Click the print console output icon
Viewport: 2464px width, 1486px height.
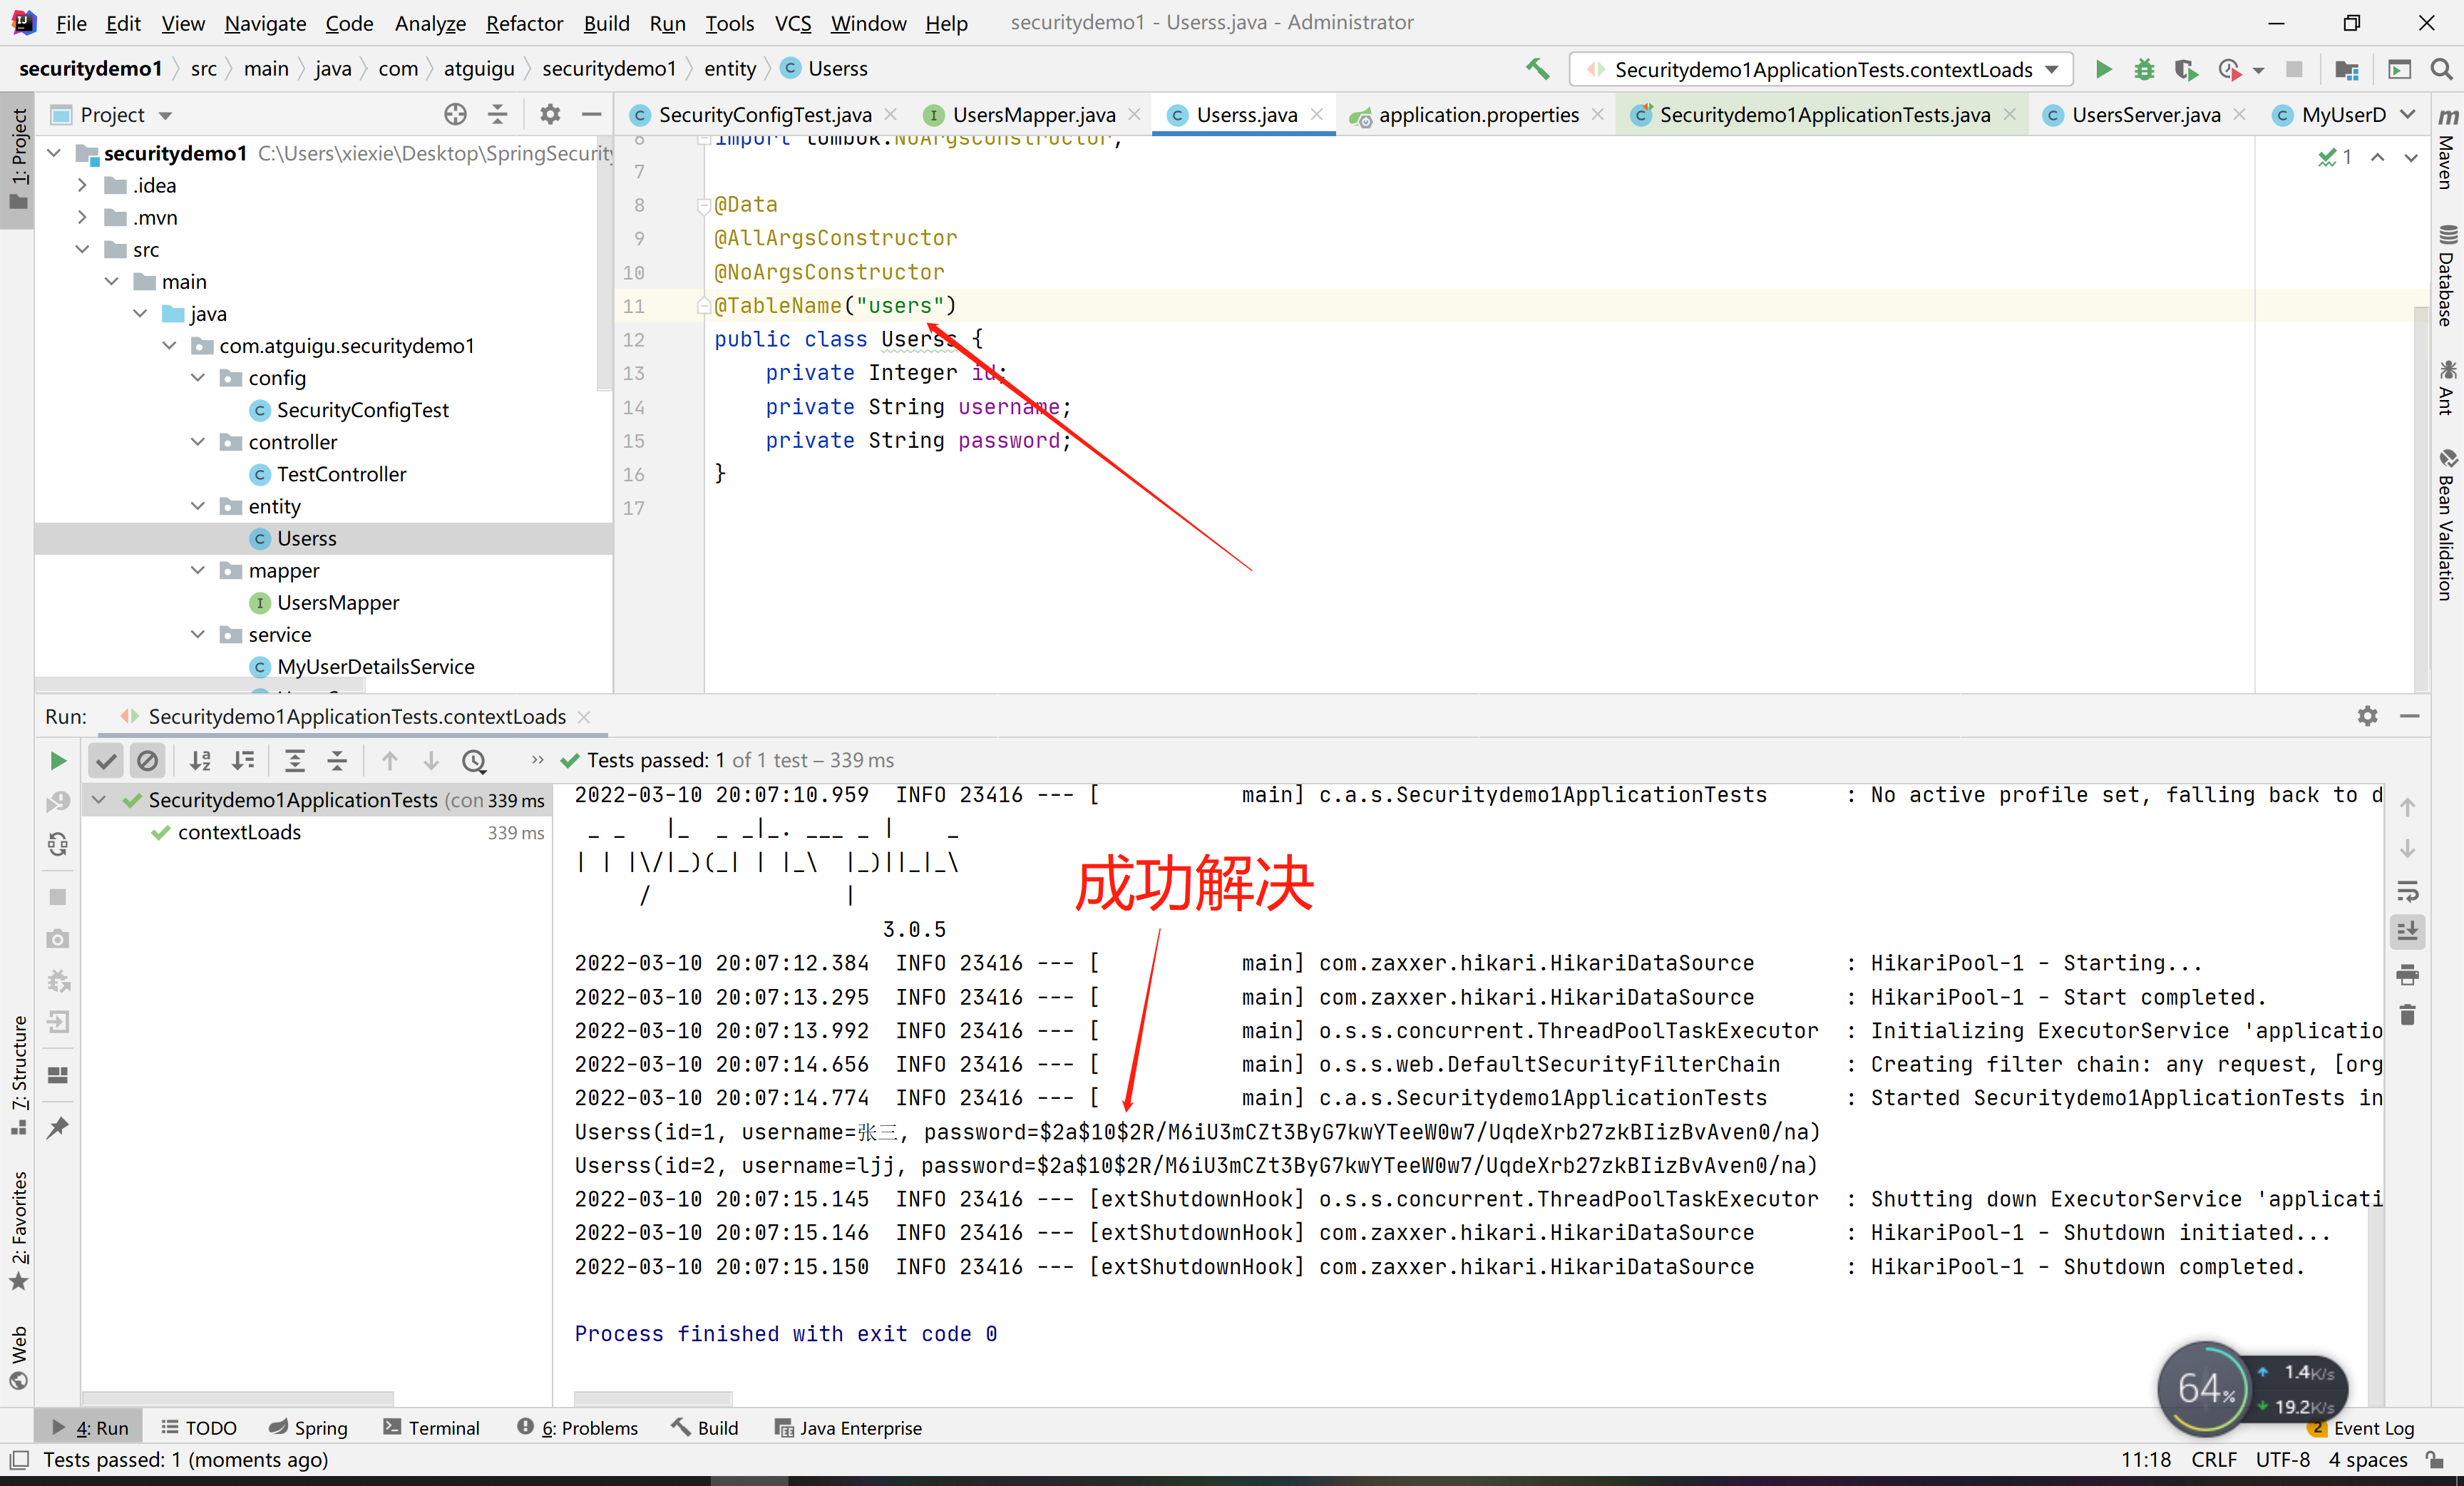point(2408,974)
